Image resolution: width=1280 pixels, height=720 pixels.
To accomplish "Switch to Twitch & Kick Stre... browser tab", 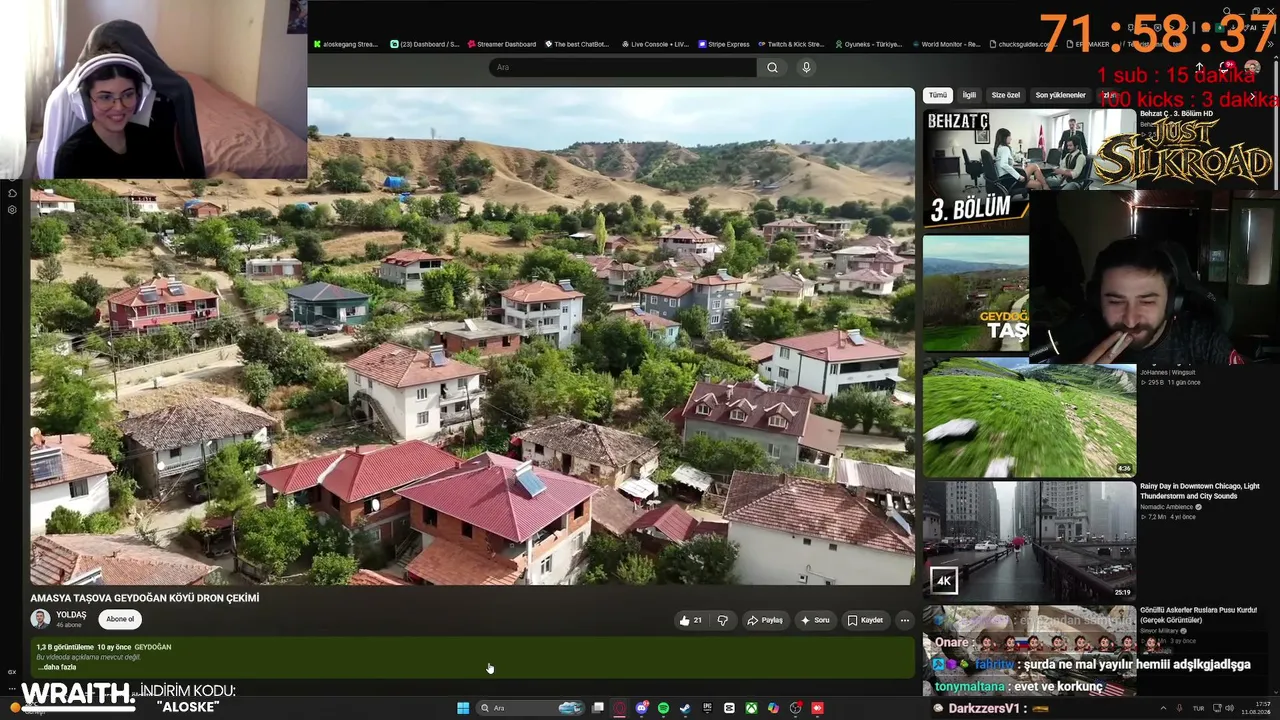I will click(x=791, y=44).
